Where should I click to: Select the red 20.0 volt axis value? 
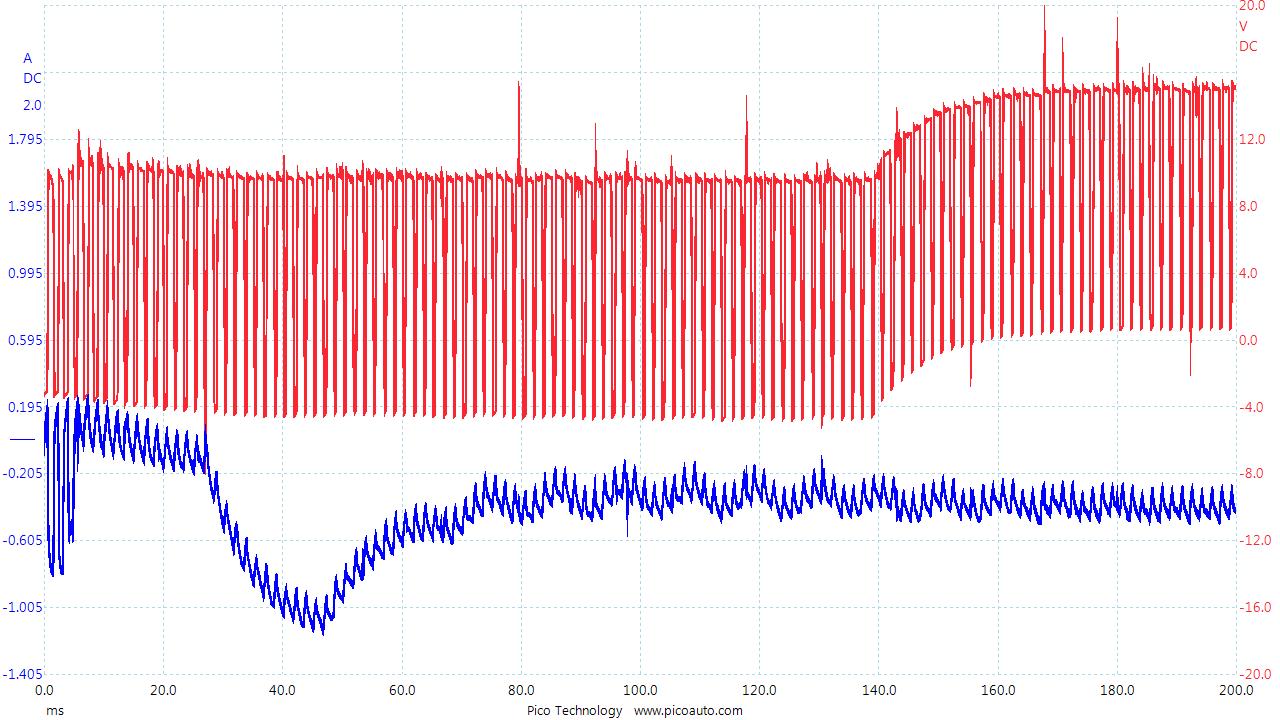click(x=1252, y=6)
